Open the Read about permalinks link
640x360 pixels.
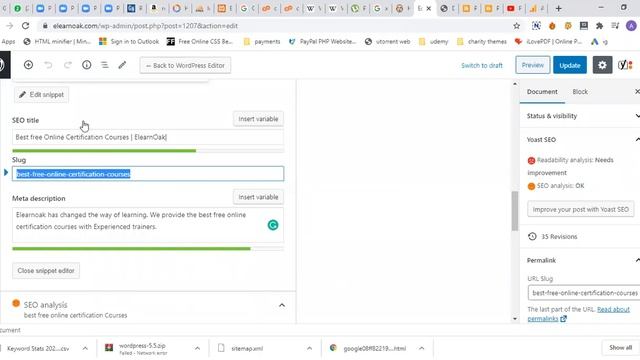point(579,314)
